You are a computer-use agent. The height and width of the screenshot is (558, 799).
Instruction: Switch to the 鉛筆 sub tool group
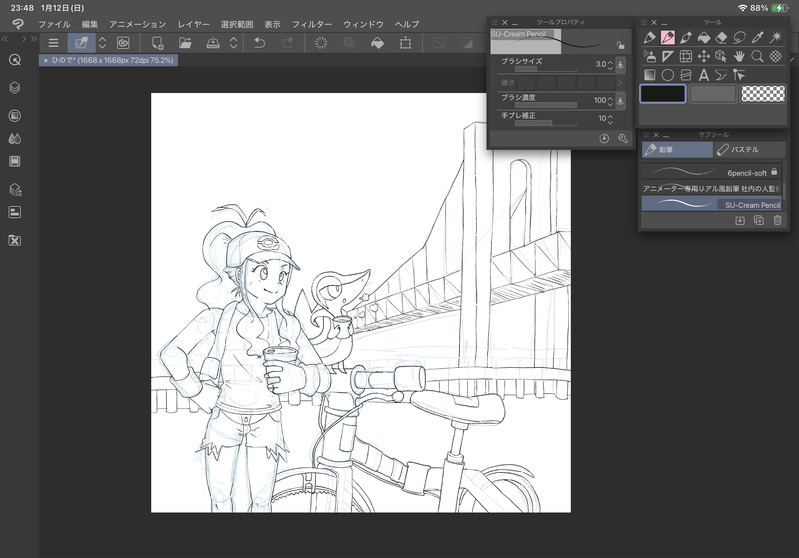pos(677,150)
